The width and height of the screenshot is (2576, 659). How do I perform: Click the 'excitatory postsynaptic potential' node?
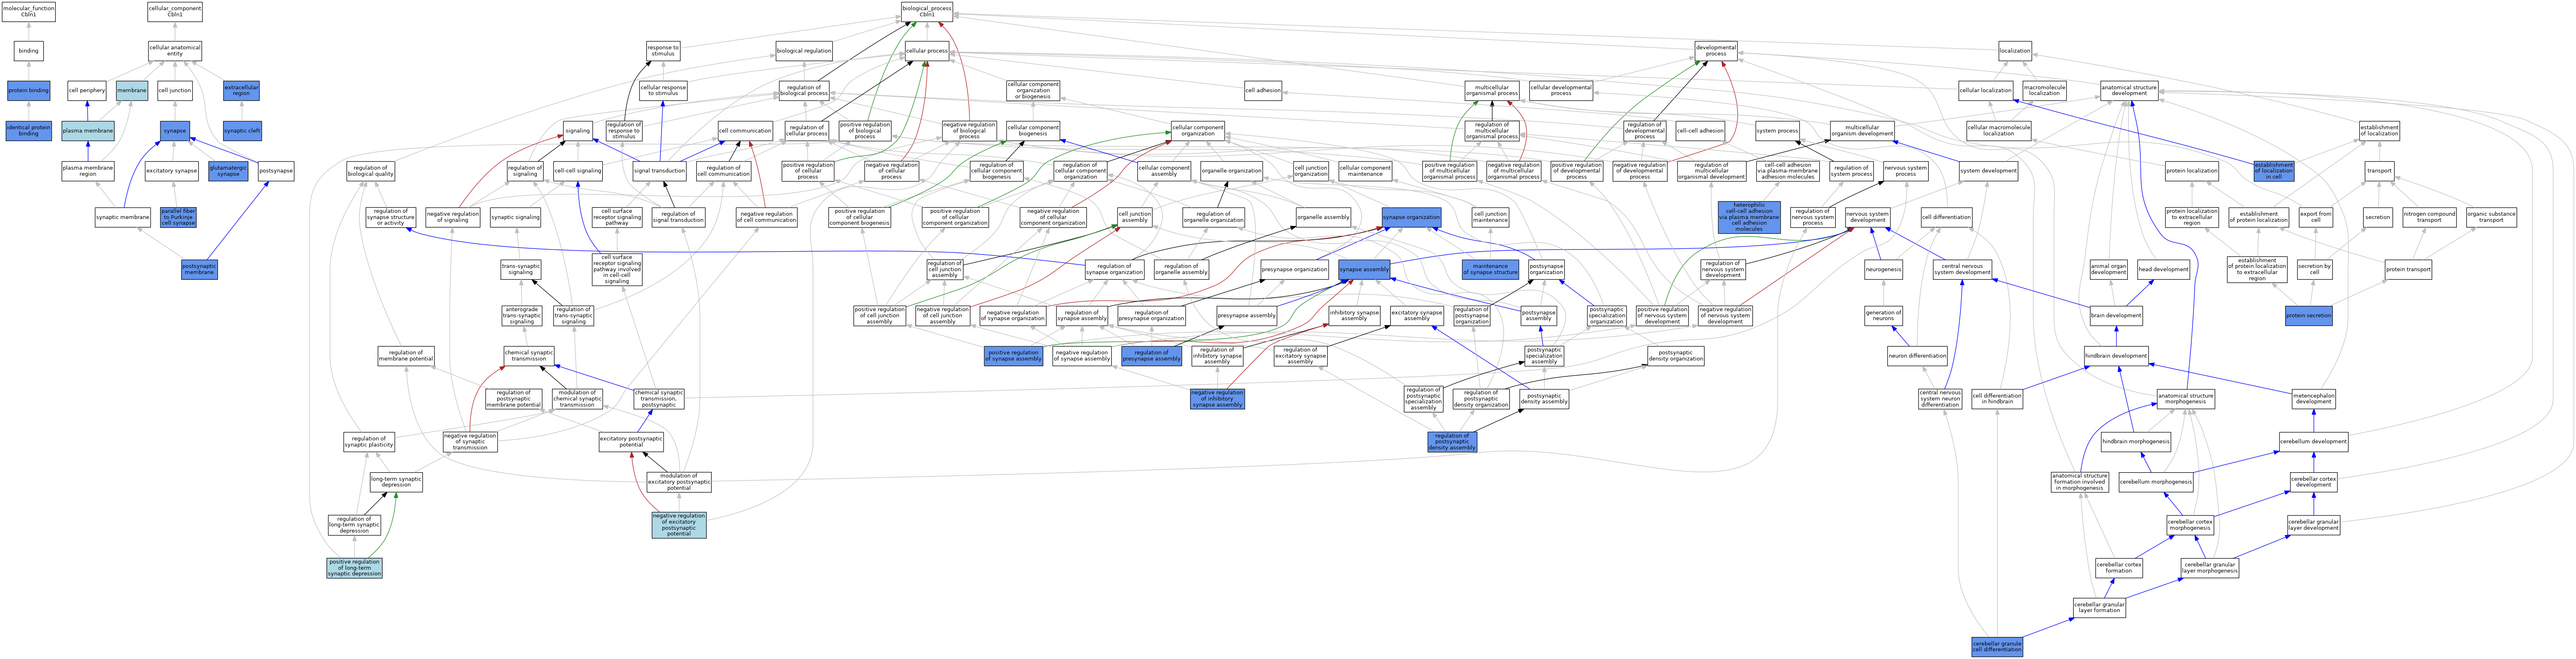click(x=631, y=442)
